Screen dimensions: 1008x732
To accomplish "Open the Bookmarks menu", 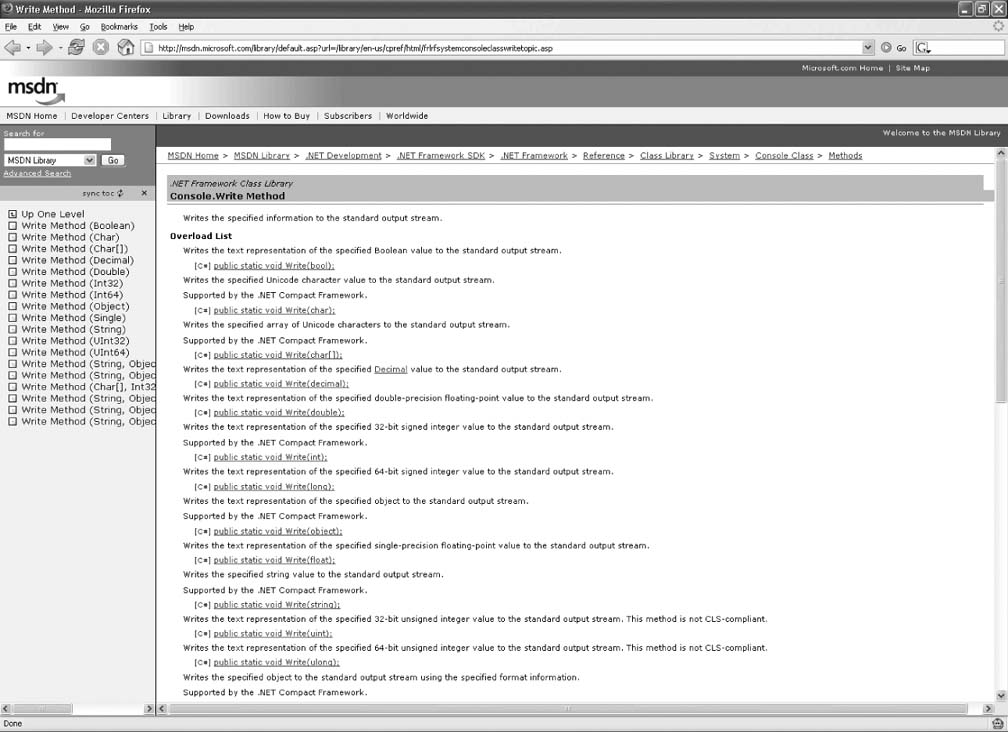I will coord(119,27).
